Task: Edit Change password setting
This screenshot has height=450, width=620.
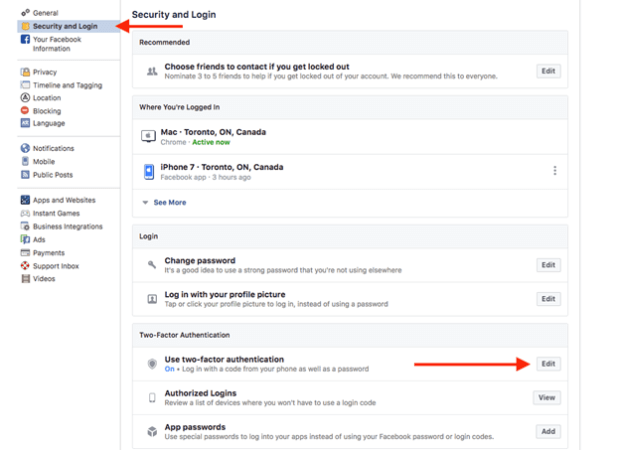Action: click(547, 265)
